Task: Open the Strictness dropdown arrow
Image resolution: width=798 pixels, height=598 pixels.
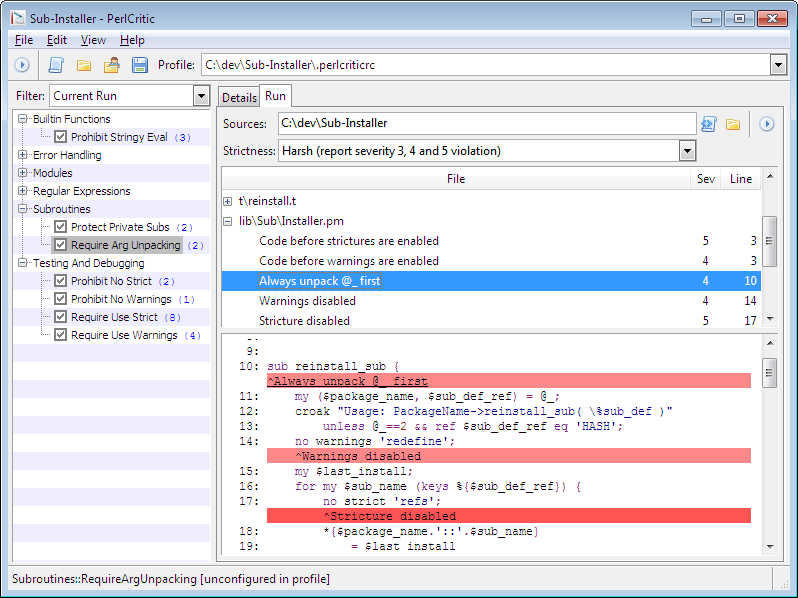Action: [x=687, y=151]
